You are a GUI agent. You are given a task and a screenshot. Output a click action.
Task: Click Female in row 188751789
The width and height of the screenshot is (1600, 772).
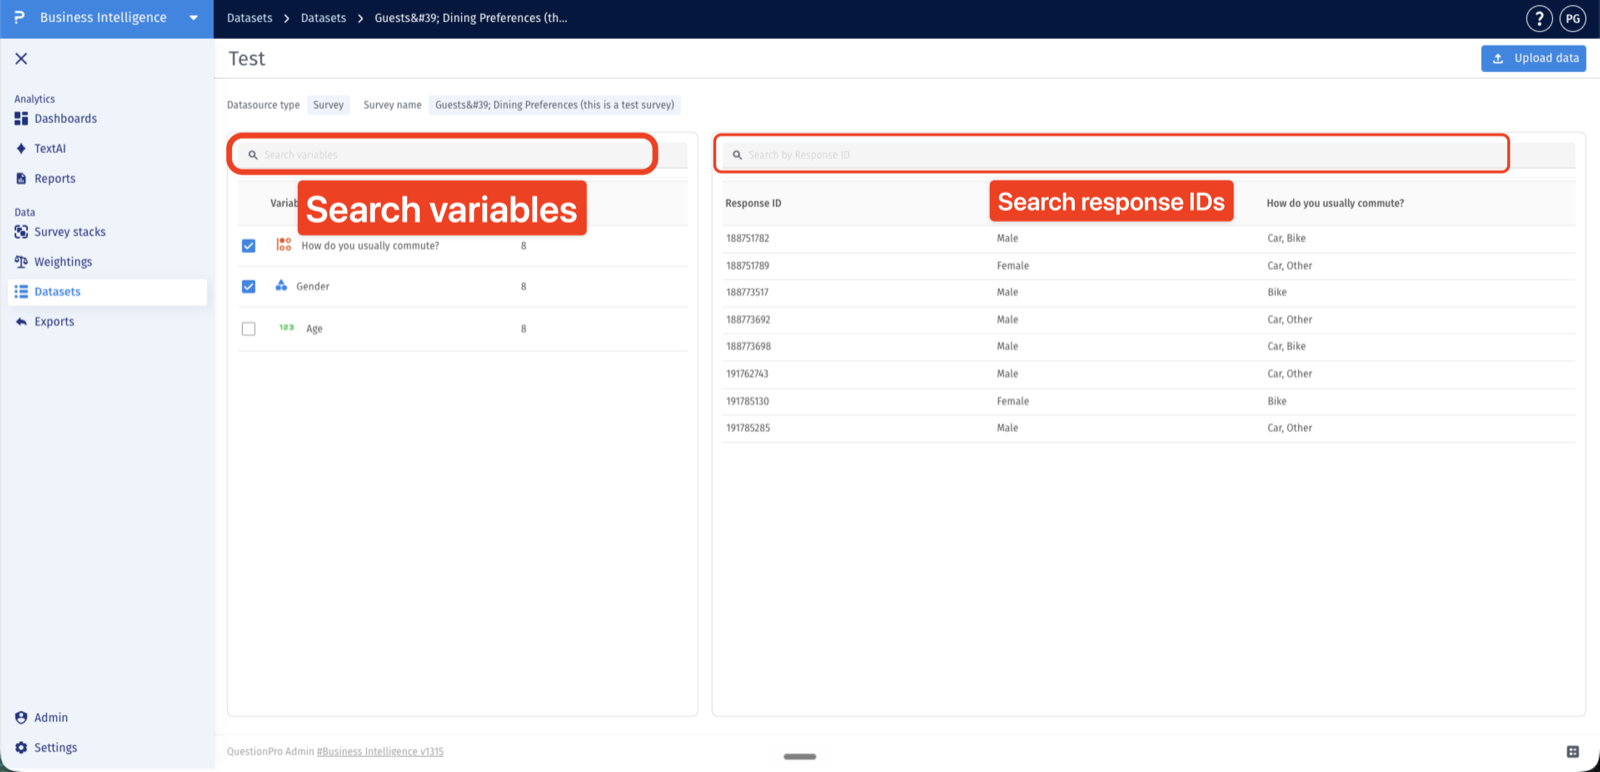(1012, 265)
